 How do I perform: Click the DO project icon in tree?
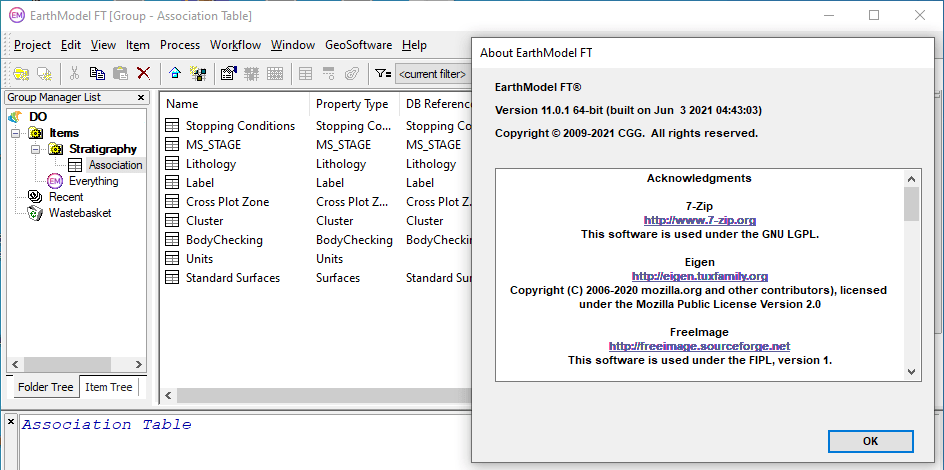pyautogui.click(x=16, y=117)
